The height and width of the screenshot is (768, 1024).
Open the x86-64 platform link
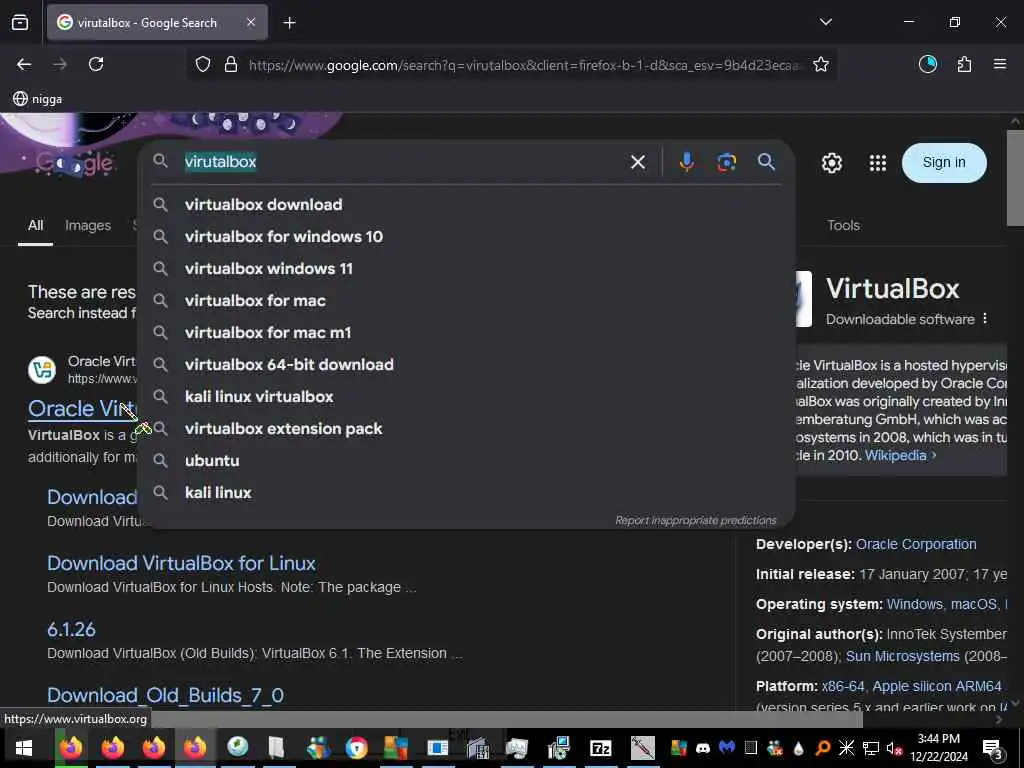[x=843, y=686]
